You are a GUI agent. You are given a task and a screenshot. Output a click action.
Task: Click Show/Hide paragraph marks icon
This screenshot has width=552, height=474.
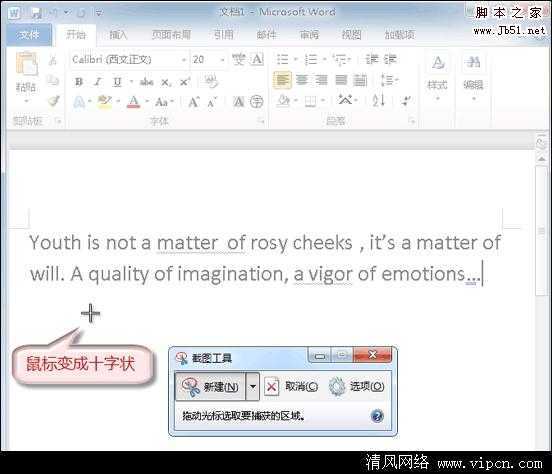tap(406, 101)
